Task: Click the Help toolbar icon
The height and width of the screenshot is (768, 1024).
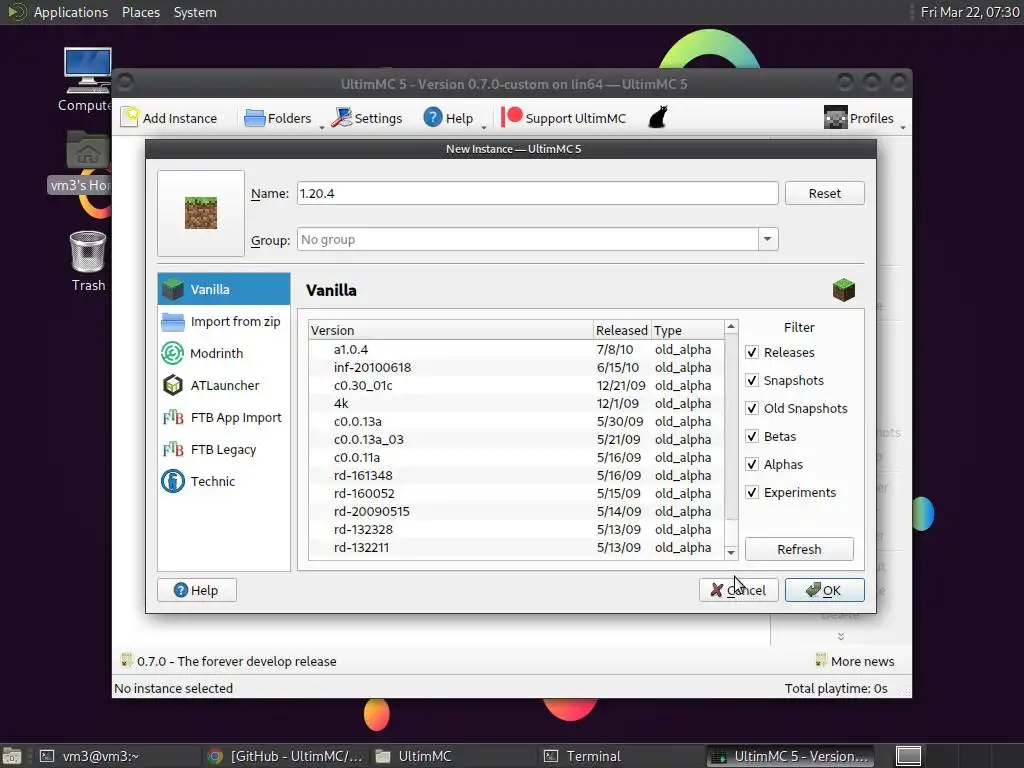Action: [432, 118]
